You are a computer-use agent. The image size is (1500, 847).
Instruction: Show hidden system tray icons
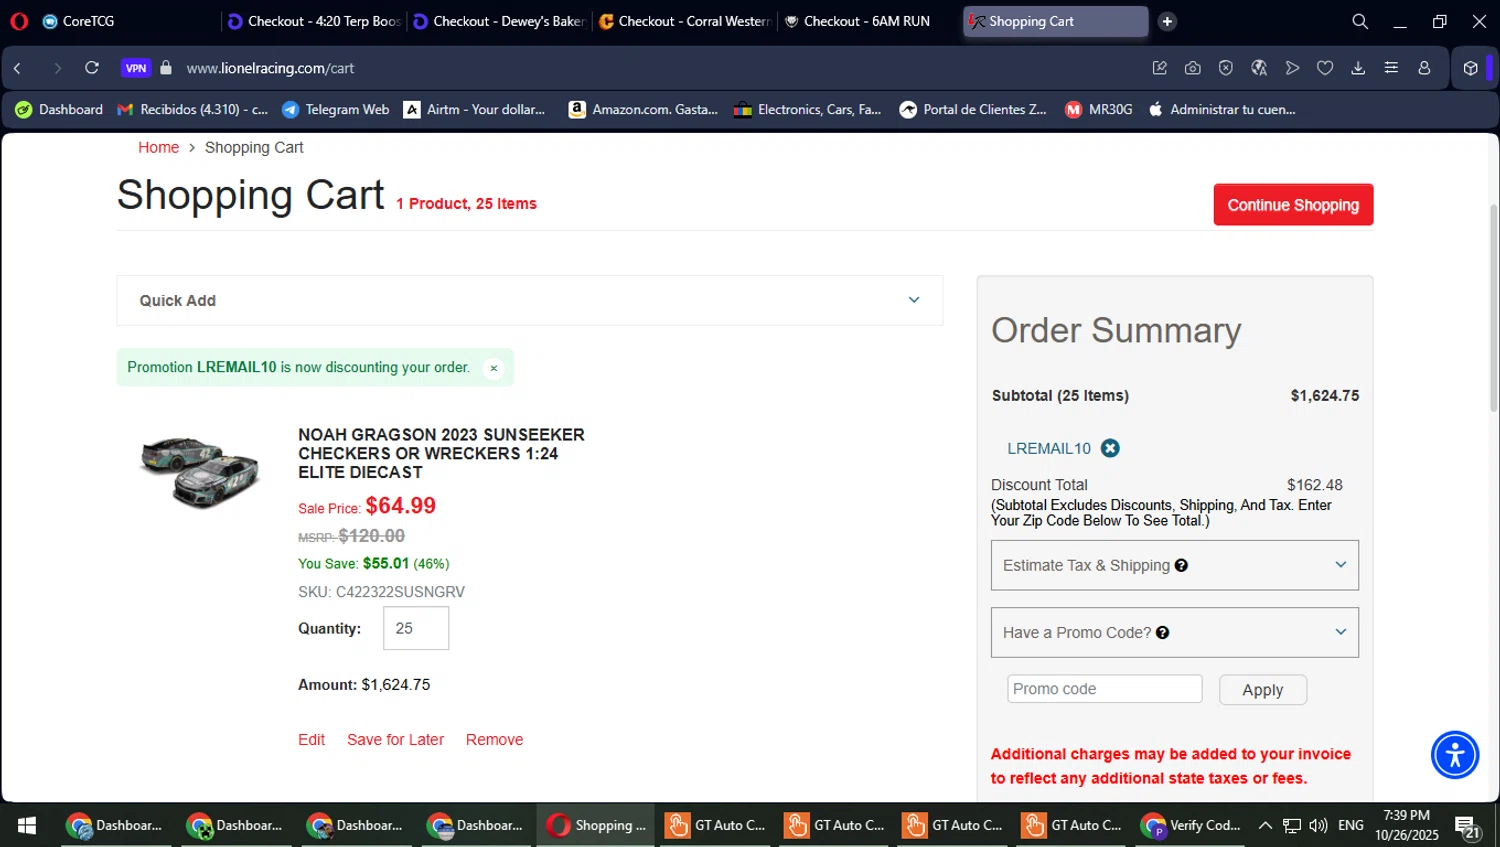coord(1265,825)
